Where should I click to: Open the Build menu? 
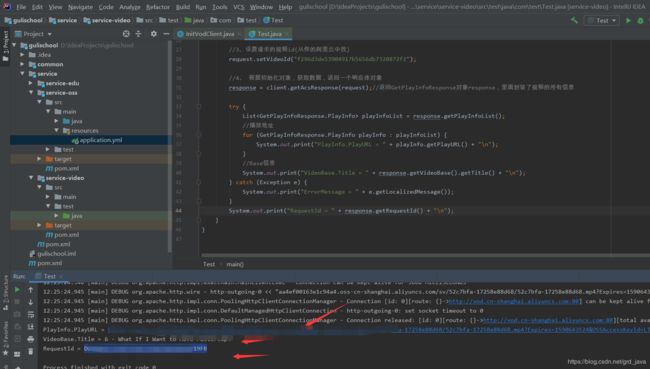point(183,7)
